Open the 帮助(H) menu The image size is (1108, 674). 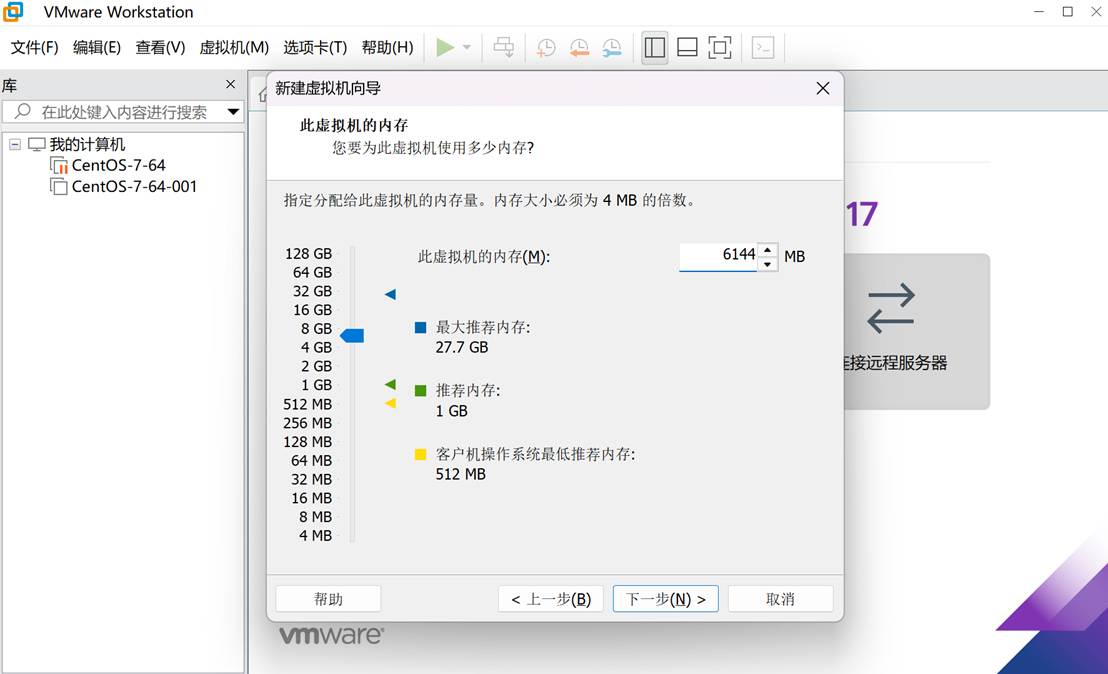[387, 47]
